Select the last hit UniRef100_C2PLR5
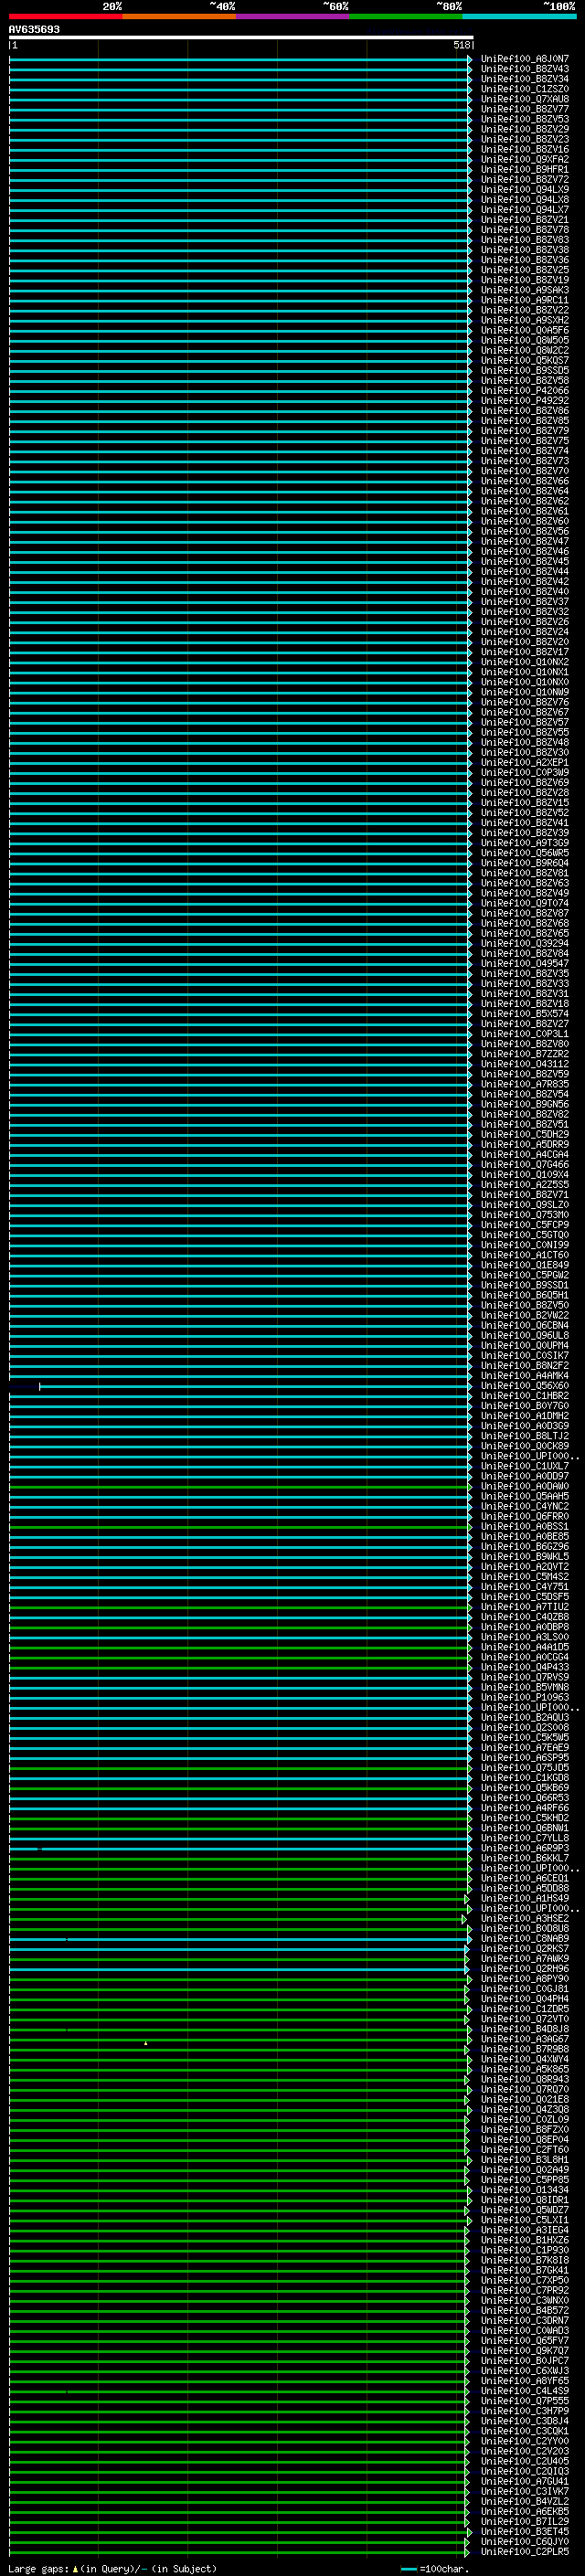The height and width of the screenshot is (2576, 585). coord(525,2552)
